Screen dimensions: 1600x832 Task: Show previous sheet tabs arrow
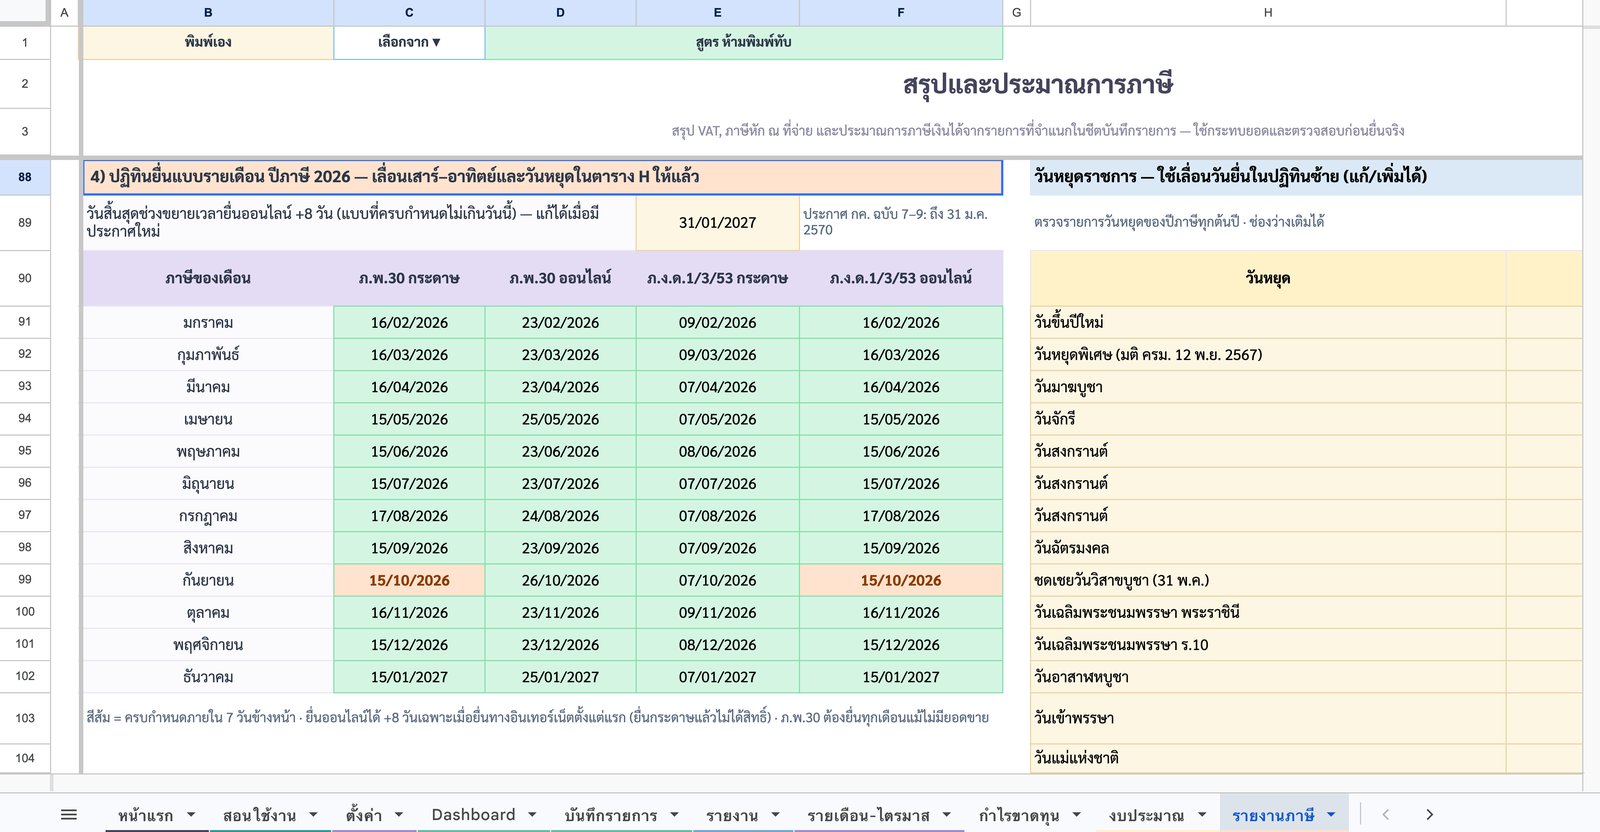click(1385, 815)
